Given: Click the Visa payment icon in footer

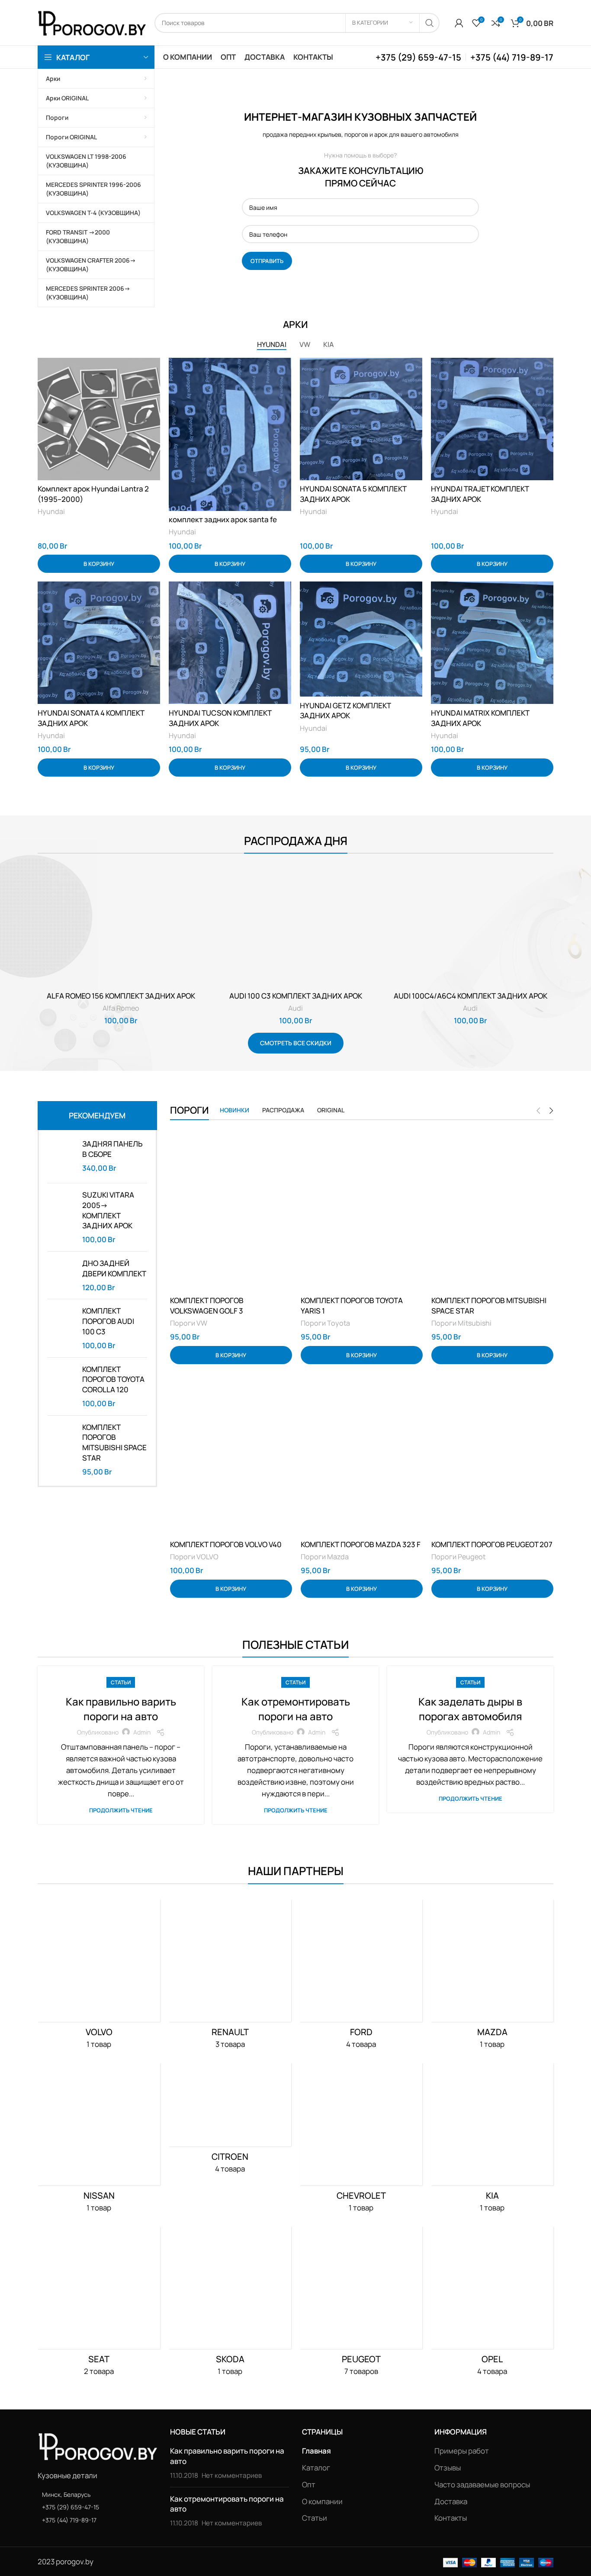Looking at the screenshot, I should [x=450, y=2562].
